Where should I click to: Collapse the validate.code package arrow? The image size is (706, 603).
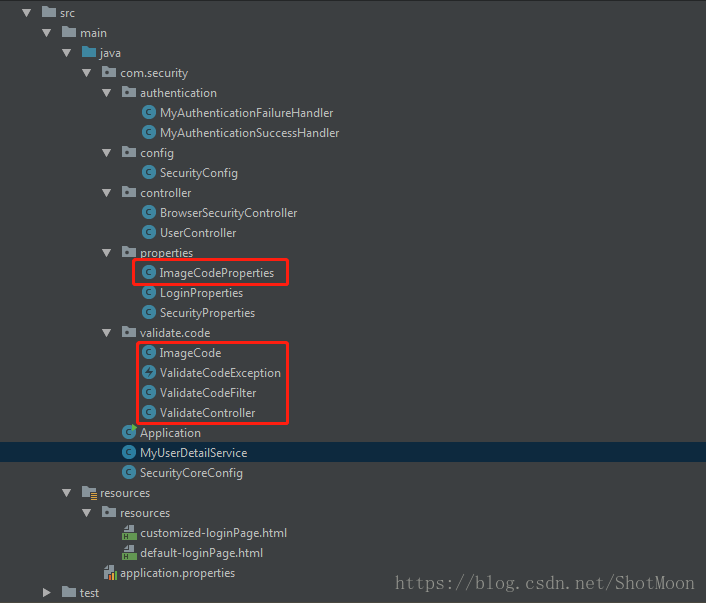point(107,333)
